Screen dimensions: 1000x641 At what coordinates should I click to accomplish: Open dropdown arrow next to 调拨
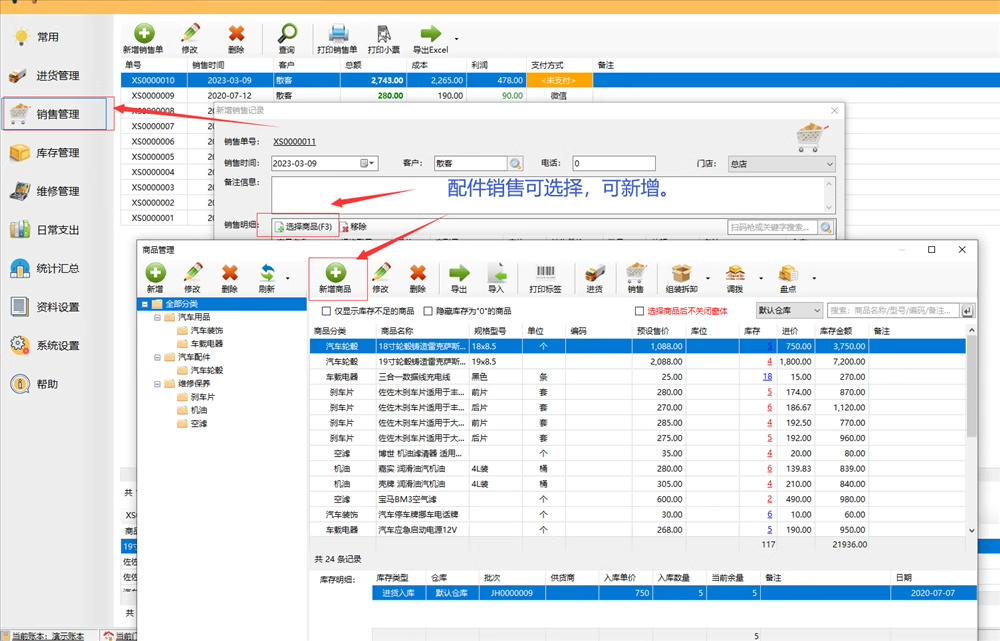pos(761,279)
